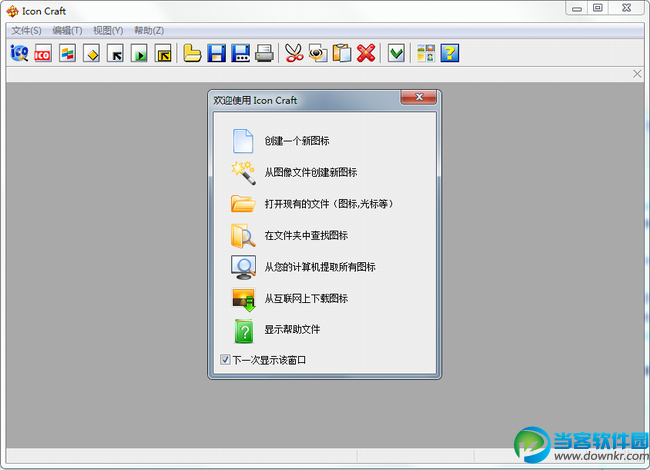
Task: Click the Icon Craft title bar app icon
Action: 12,11
